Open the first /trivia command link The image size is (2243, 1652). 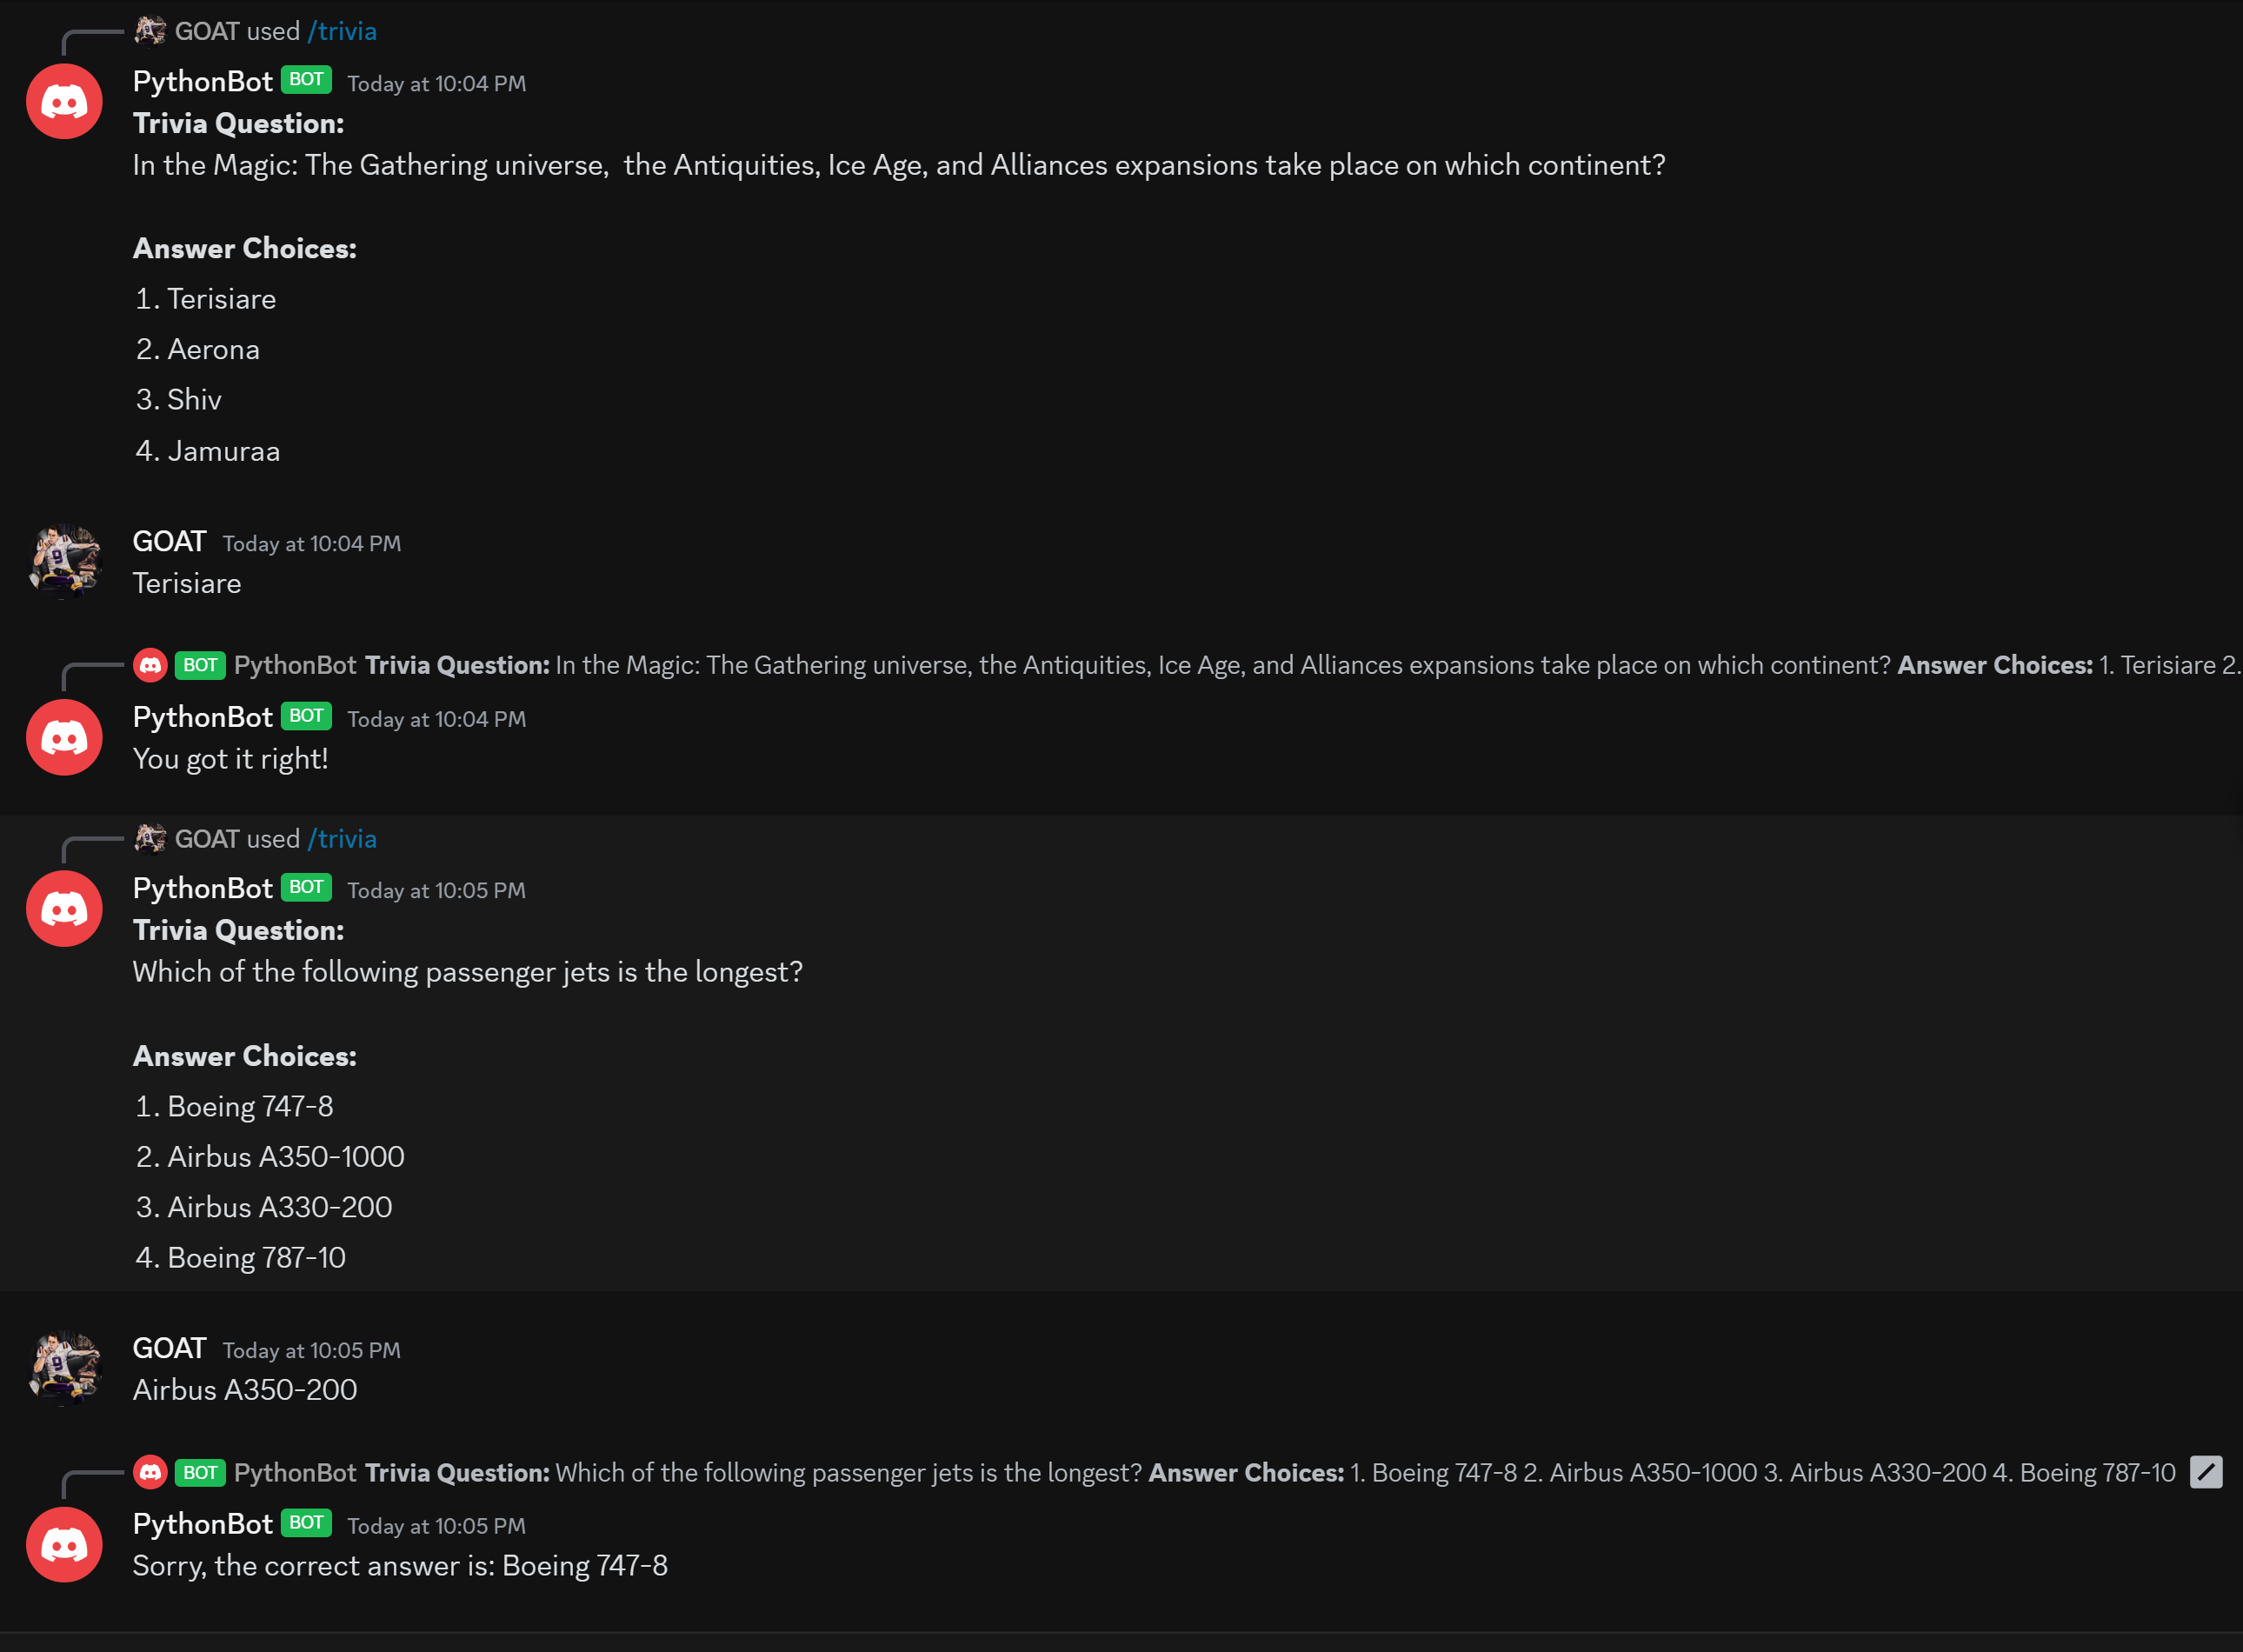click(x=343, y=30)
